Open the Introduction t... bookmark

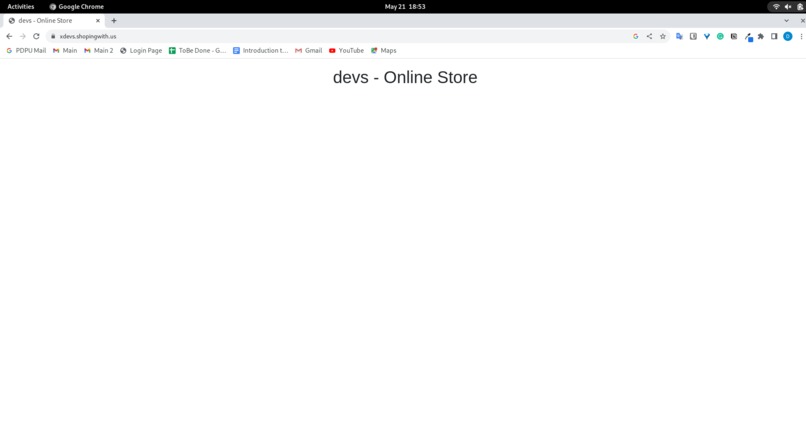click(260, 50)
